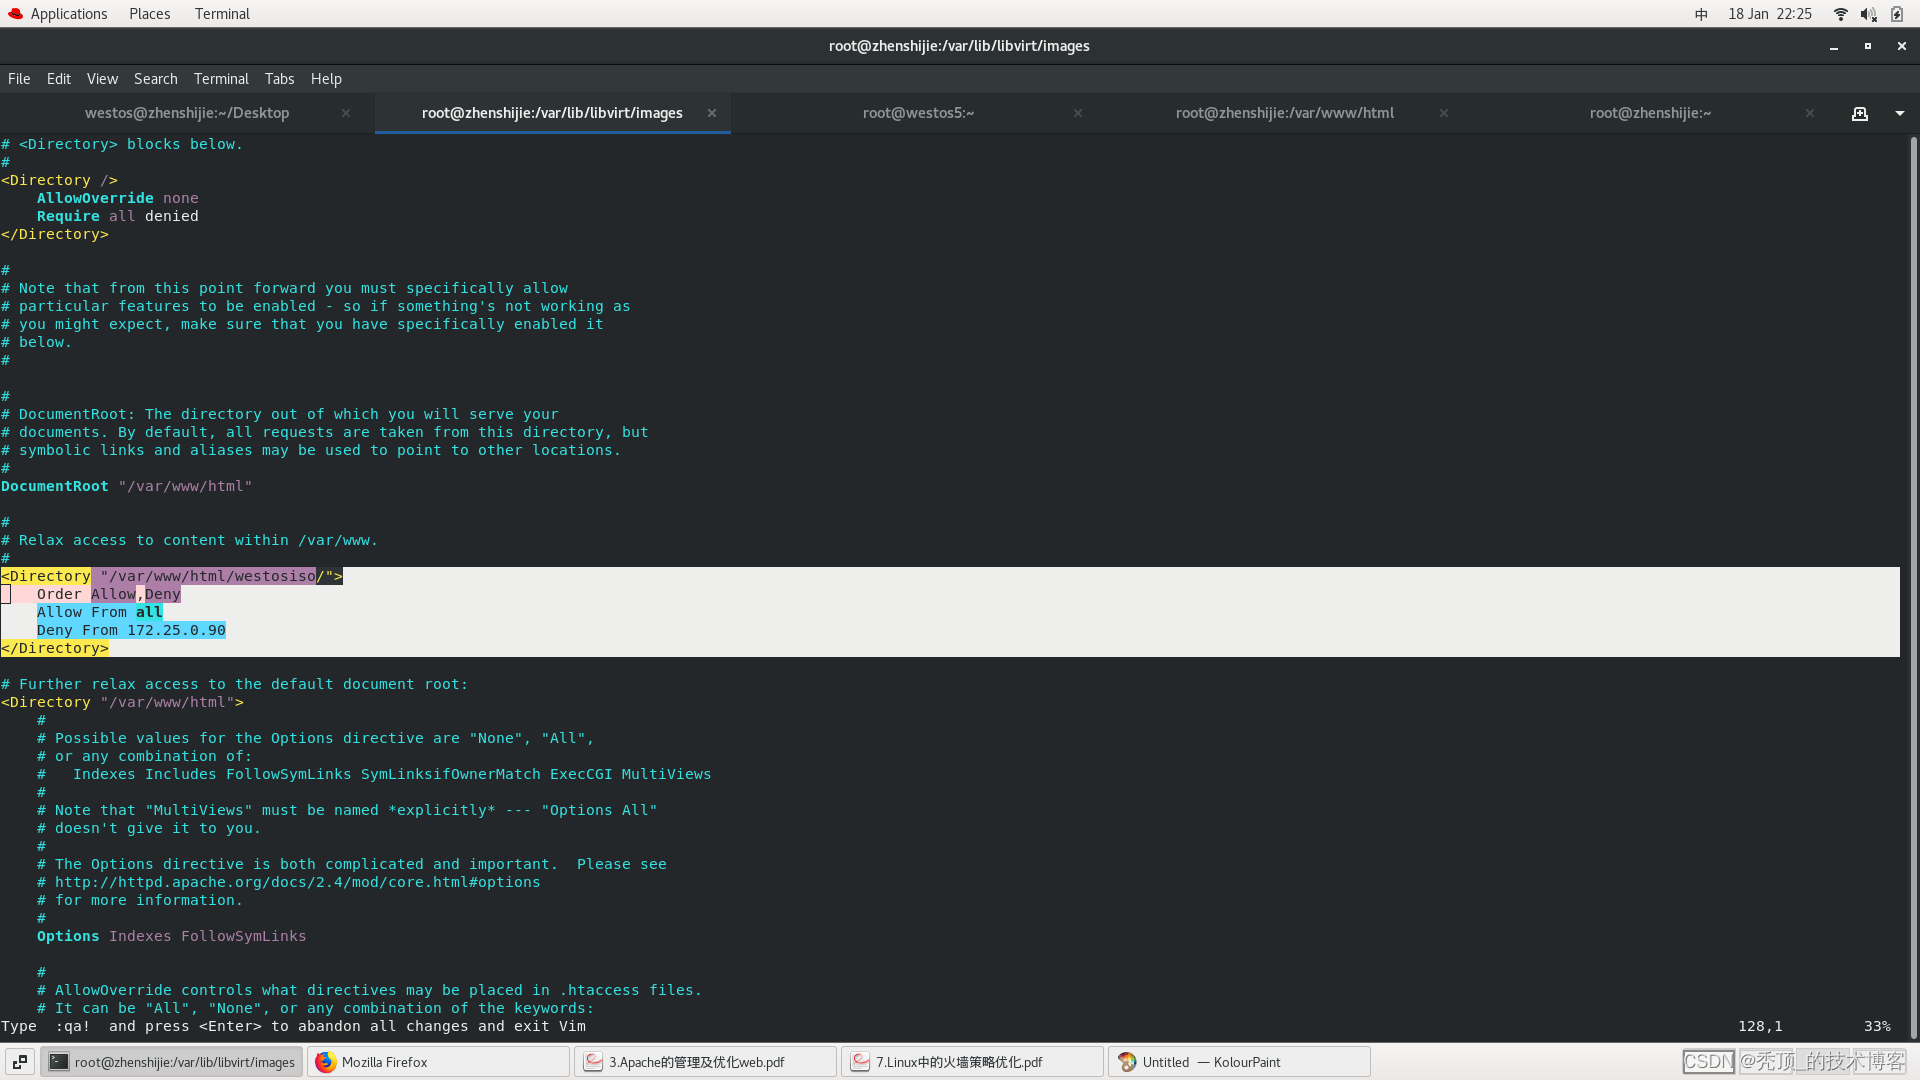This screenshot has height=1080, width=1920.
Task: Open the Tabs menu
Action: tap(279, 79)
